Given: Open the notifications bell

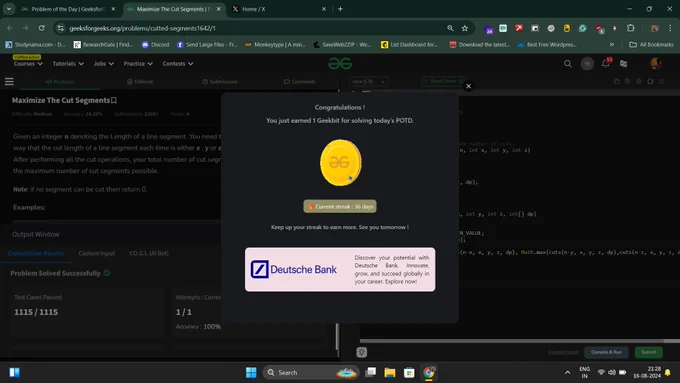Looking at the screenshot, I should [x=606, y=63].
